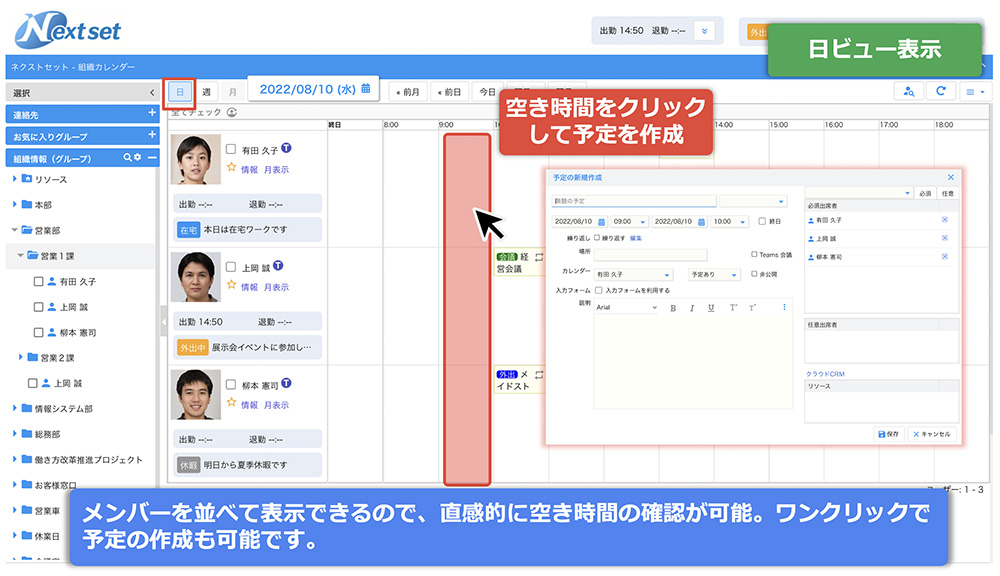
Task: Jump to today with 今日 button
Action: [488, 92]
